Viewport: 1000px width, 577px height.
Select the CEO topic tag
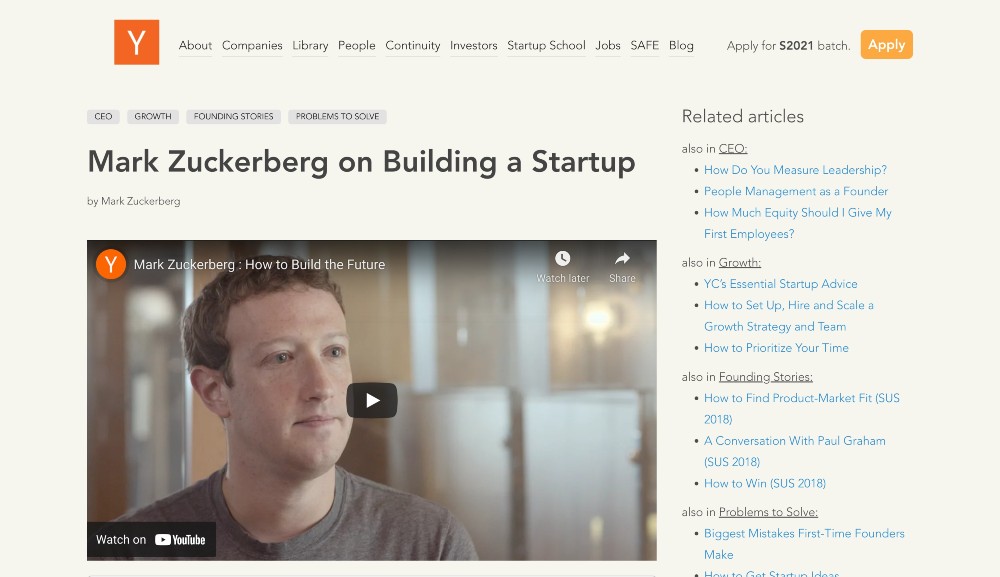(x=102, y=116)
